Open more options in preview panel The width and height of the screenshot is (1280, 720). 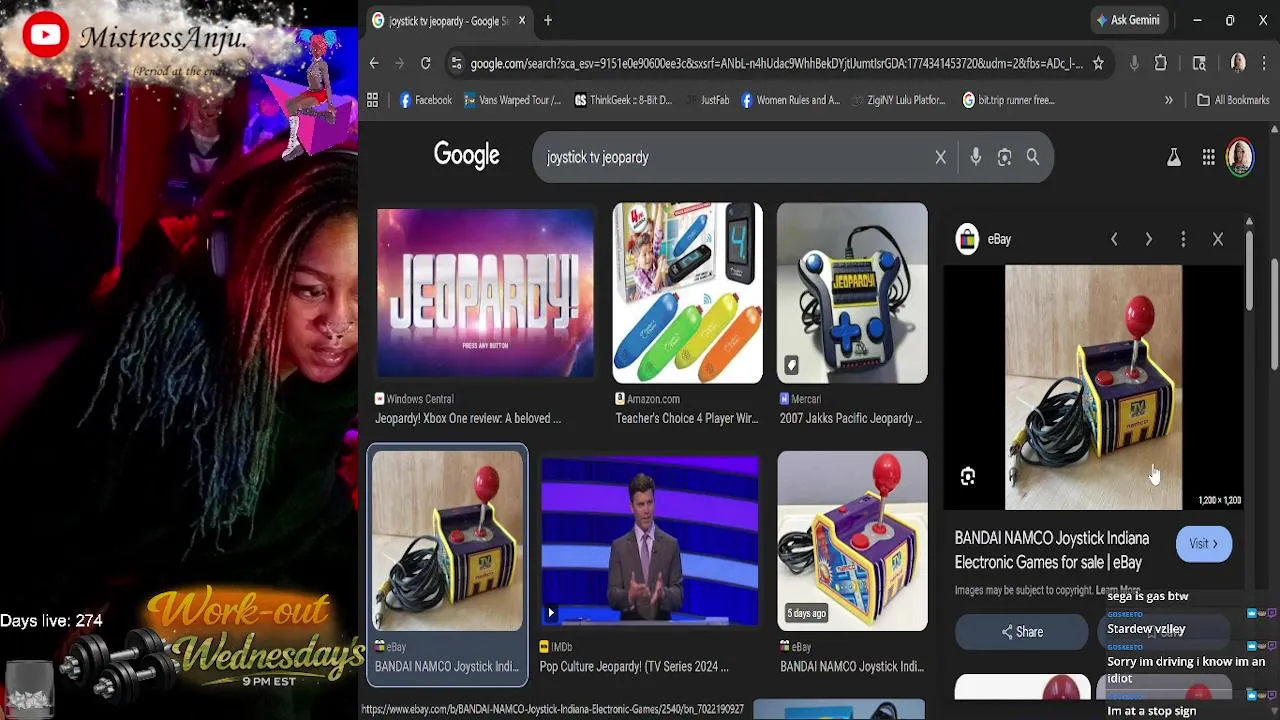[x=1183, y=239]
